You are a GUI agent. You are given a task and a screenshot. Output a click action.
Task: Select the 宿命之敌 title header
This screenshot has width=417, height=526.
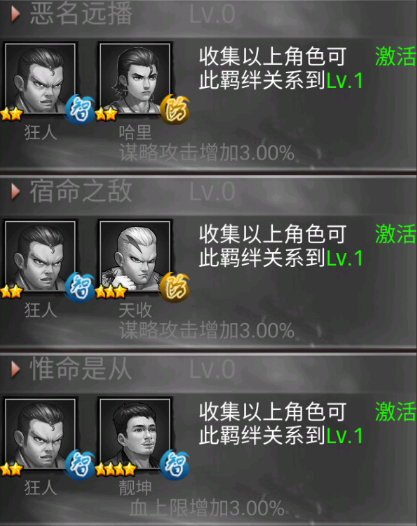pos(81,191)
